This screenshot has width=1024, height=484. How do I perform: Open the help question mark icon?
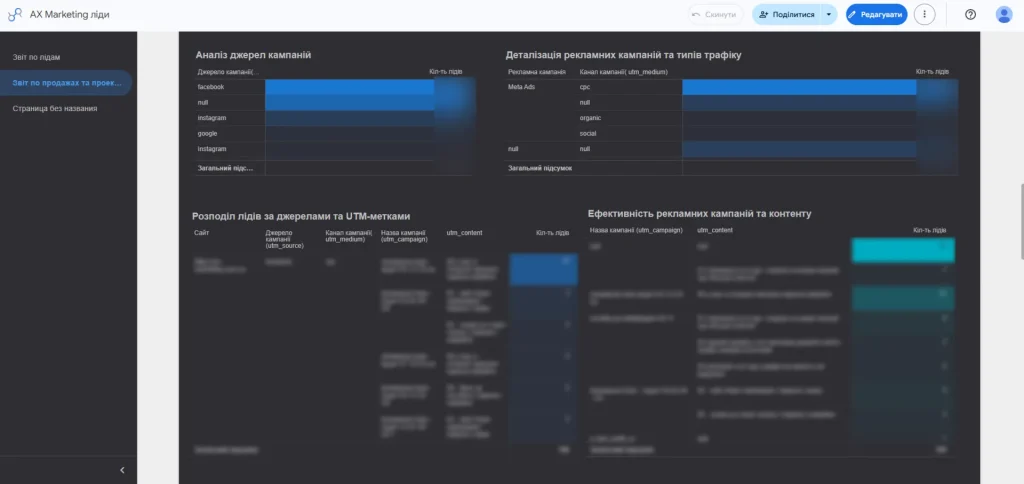970,14
